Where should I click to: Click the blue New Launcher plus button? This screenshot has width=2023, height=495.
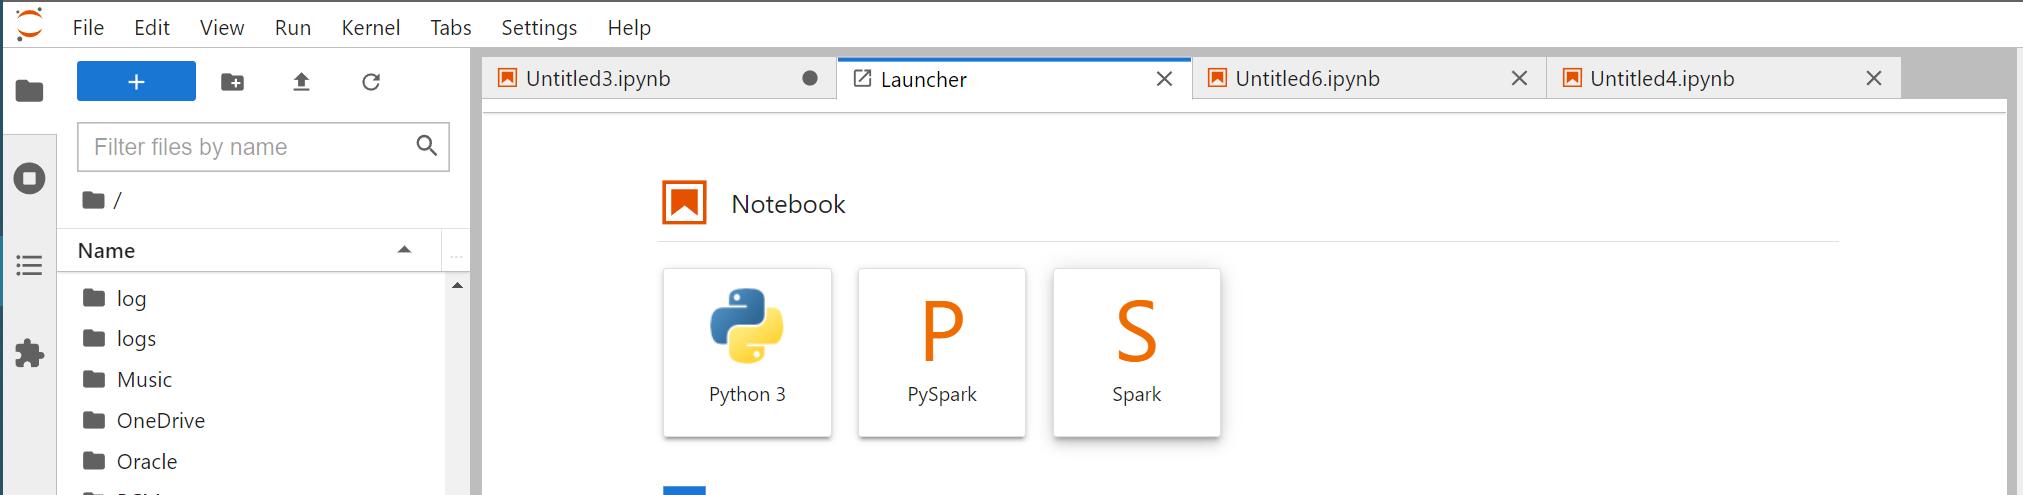tap(136, 81)
